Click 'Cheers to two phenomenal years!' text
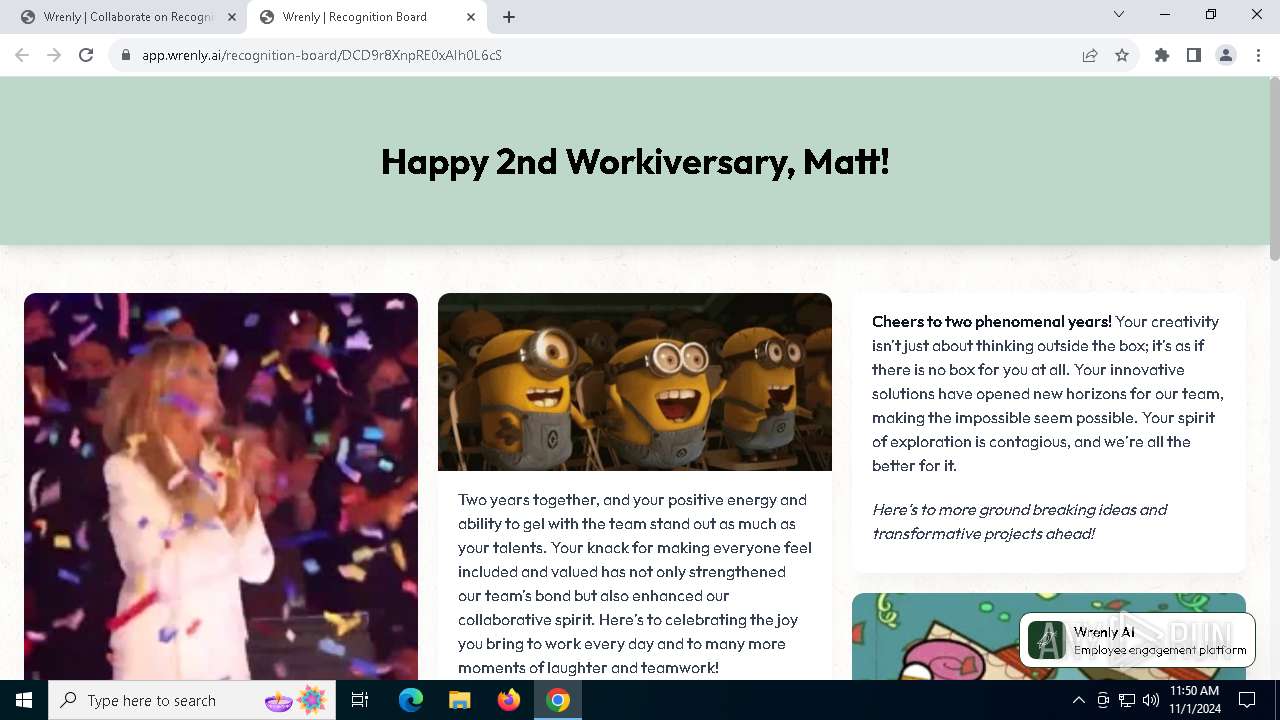This screenshot has width=1280, height=720. 991,321
